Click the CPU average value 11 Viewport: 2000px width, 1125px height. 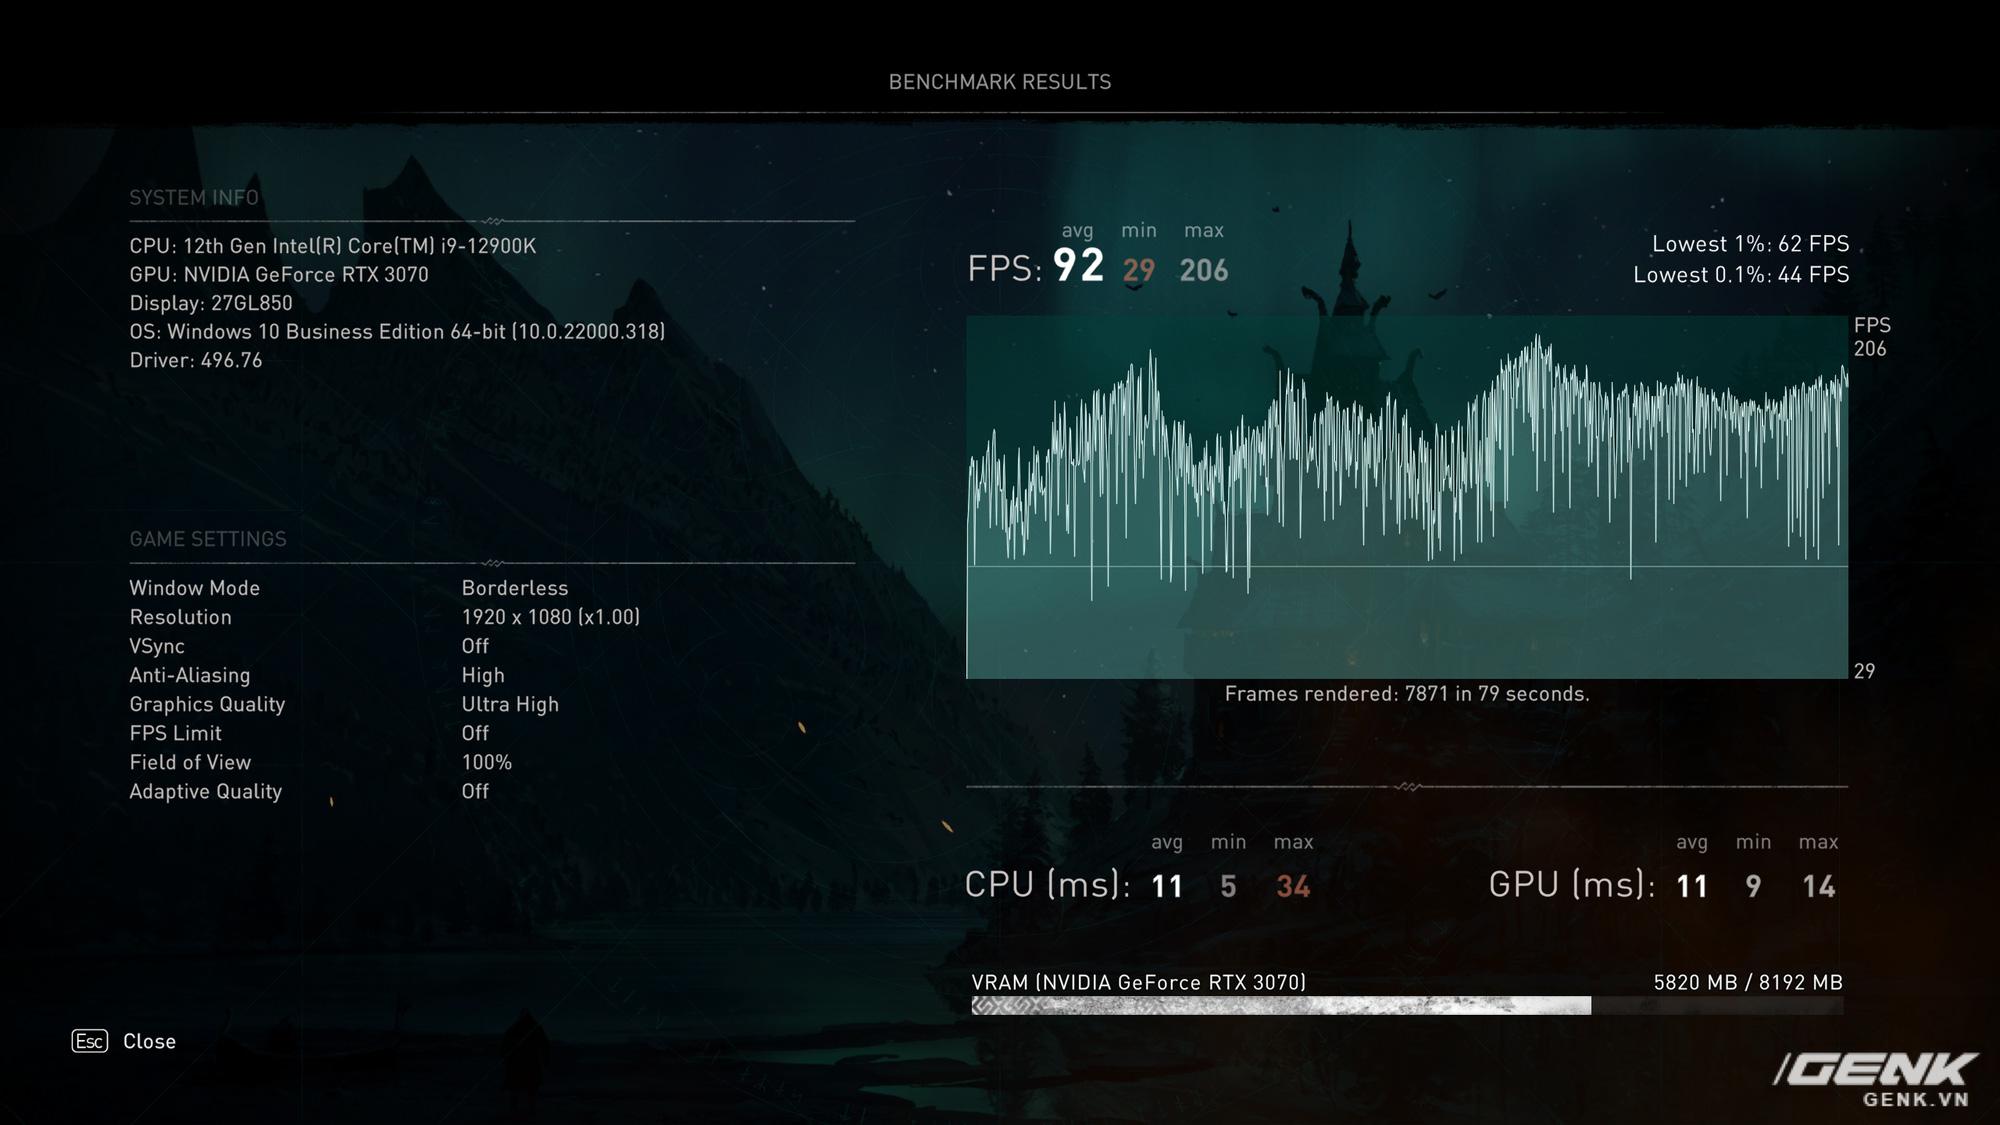1167,886
